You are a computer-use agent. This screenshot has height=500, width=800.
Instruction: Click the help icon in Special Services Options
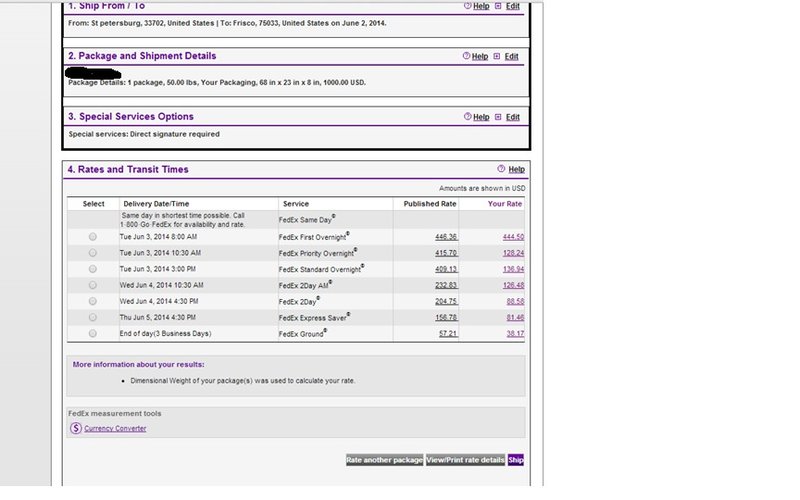click(x=467, y=117)
